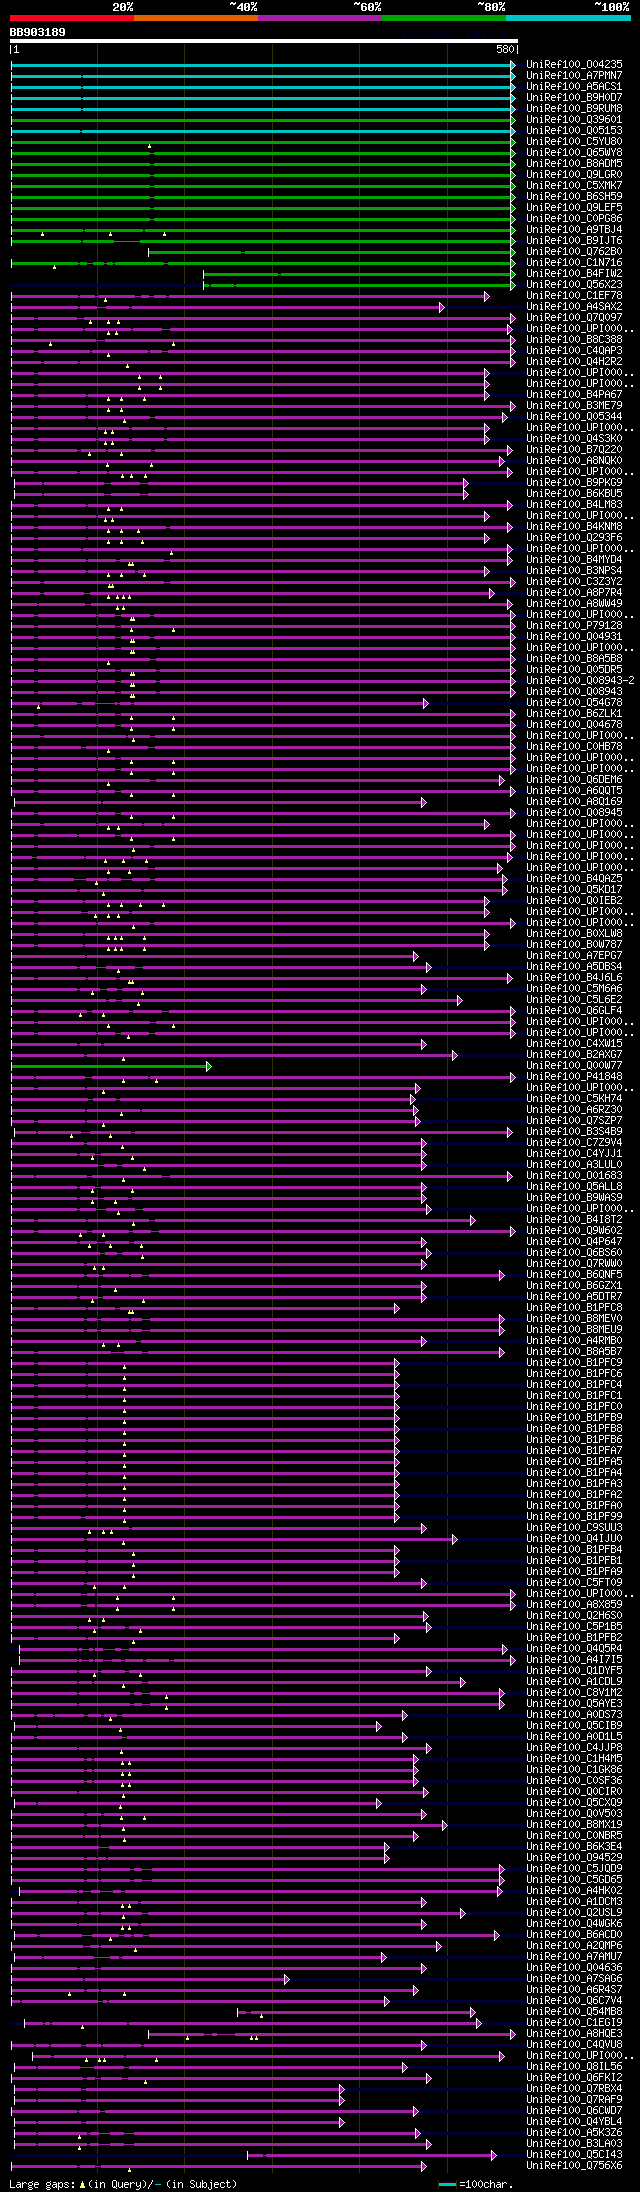
Task: Open the UniRef100_A7PMN7 entry
Action: click(574, 75)
